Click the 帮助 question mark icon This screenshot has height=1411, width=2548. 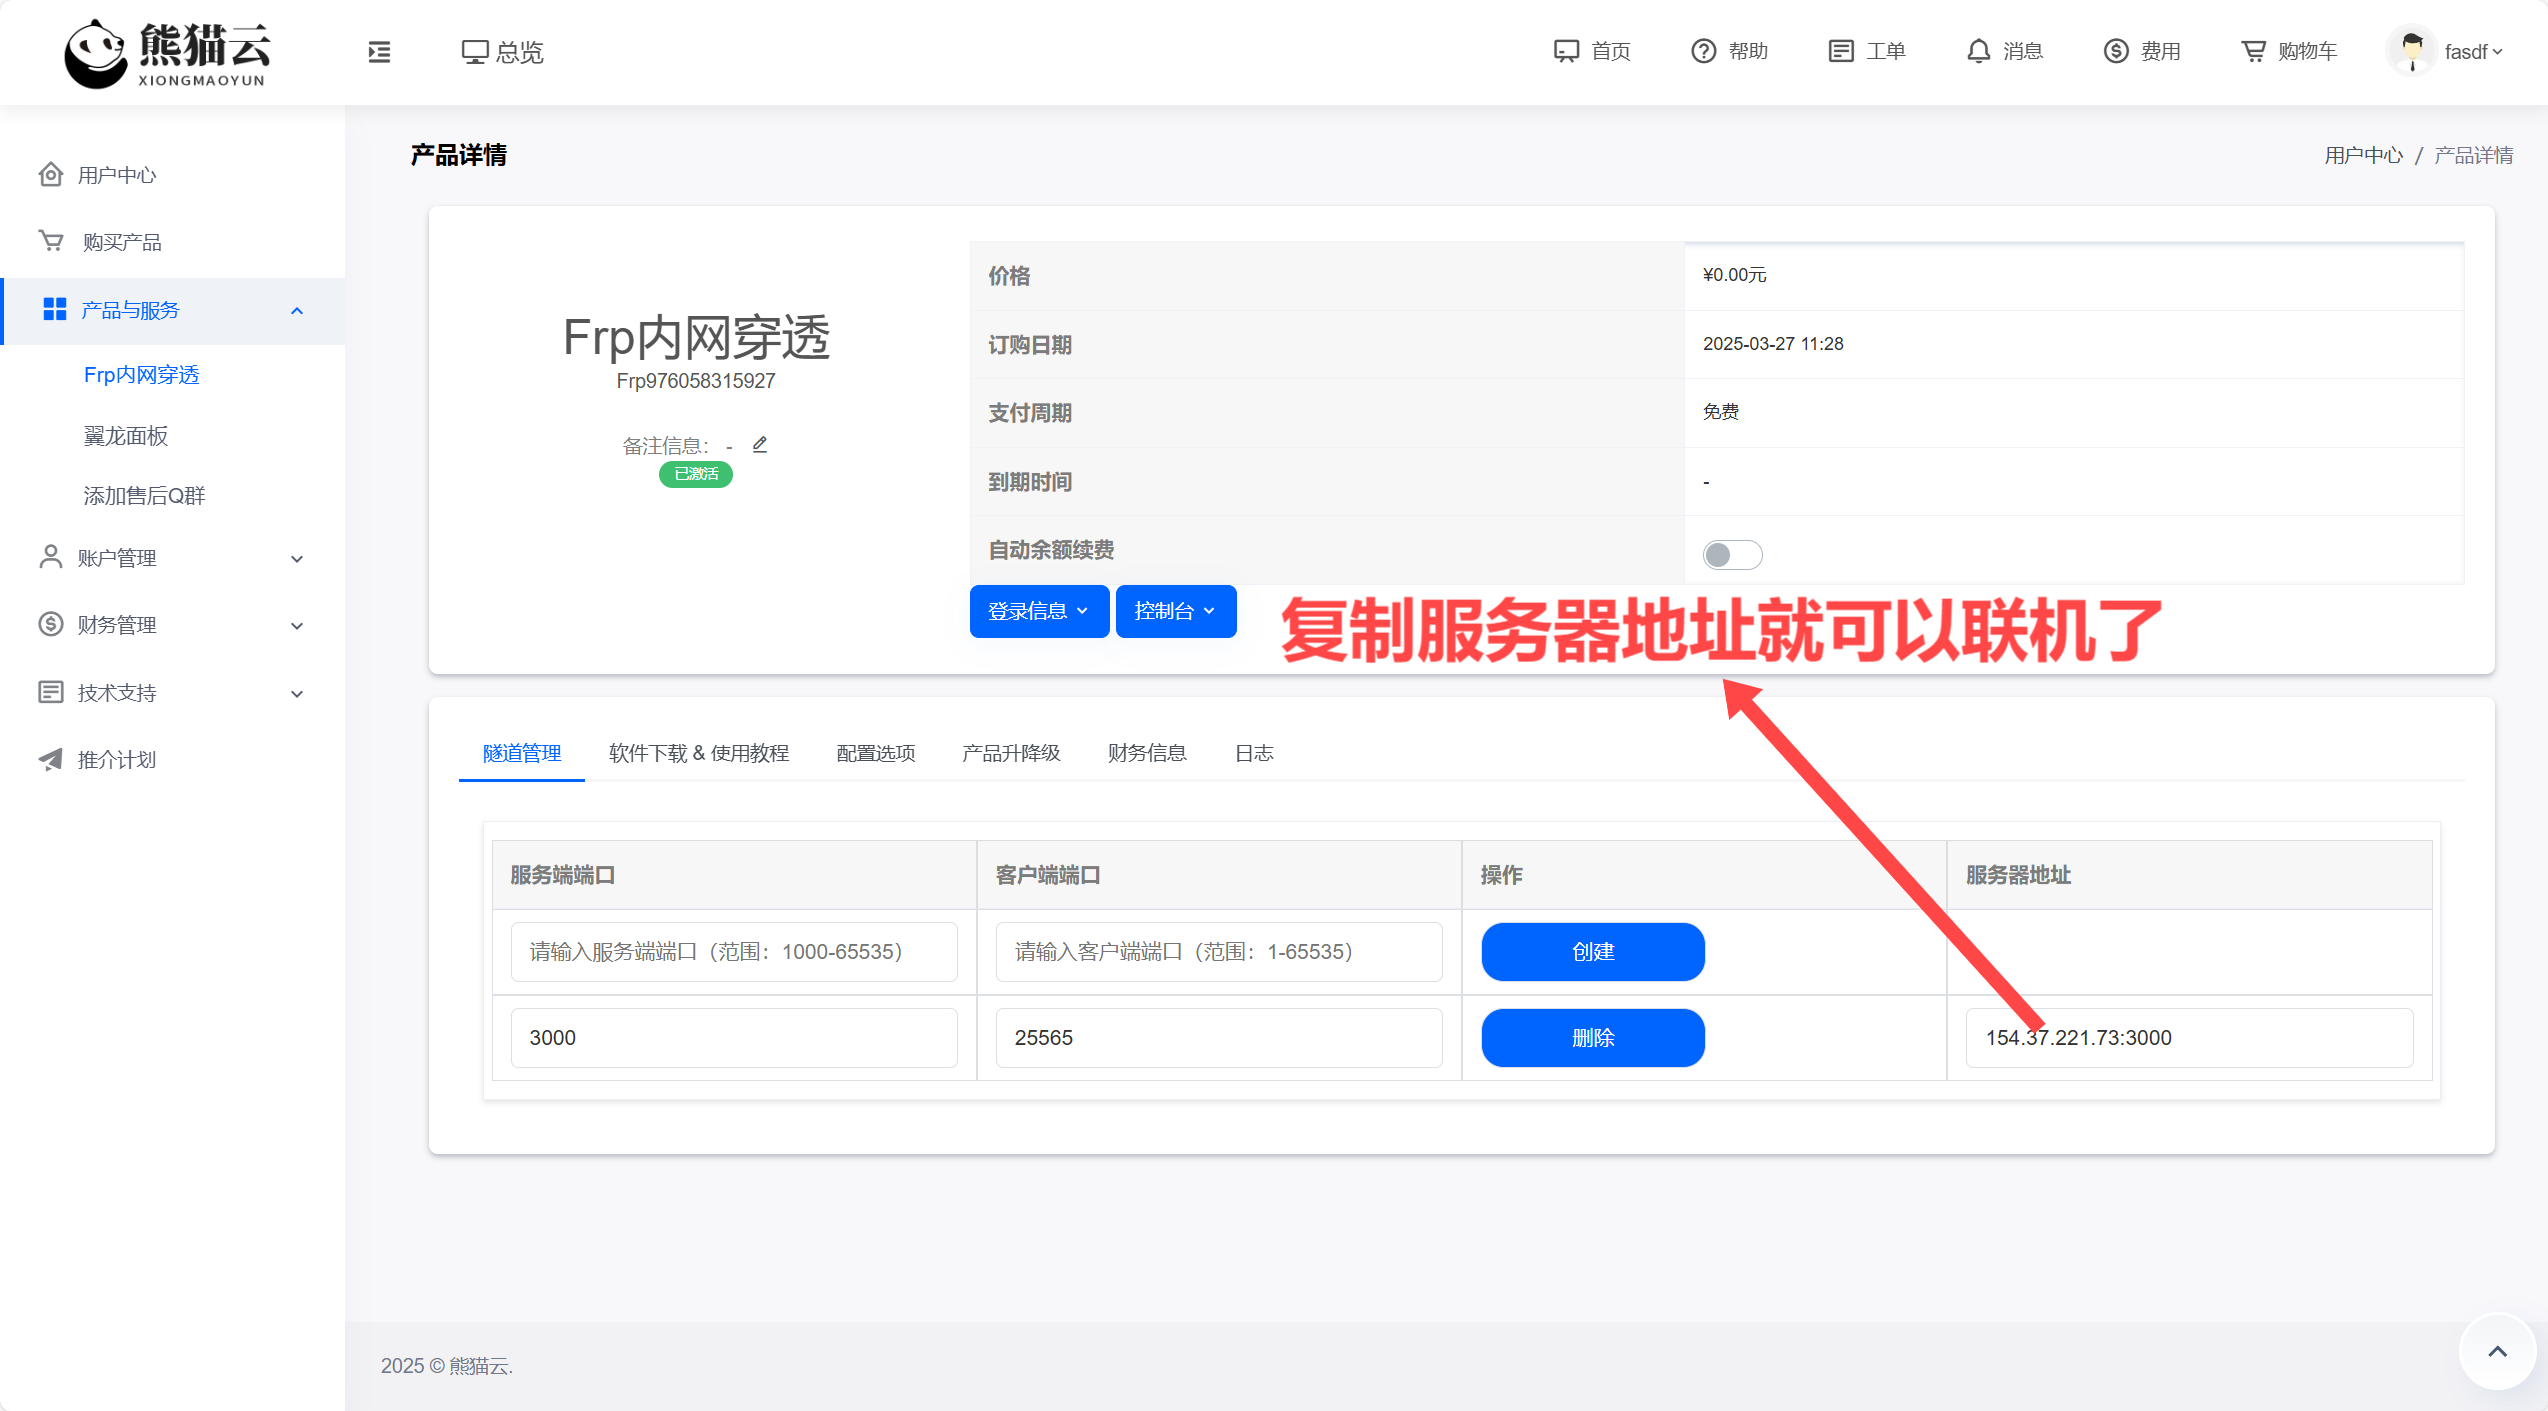coord(1703,51)
